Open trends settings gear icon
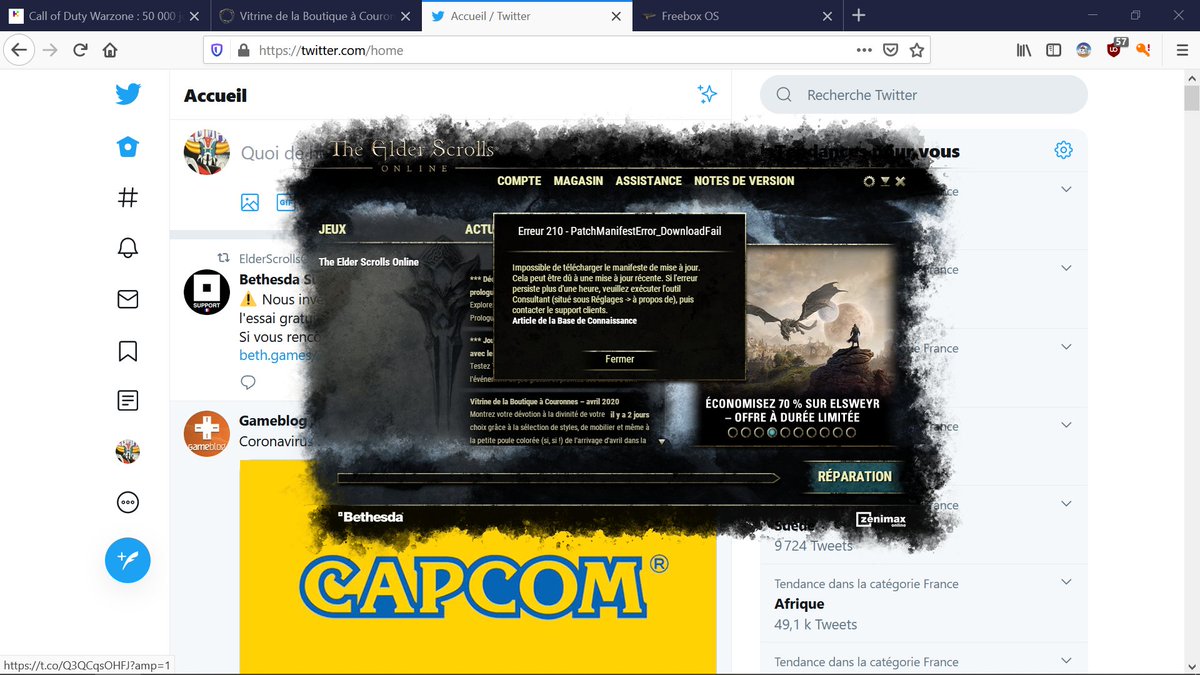1200x675 pixels. (x=1064, y=150)
